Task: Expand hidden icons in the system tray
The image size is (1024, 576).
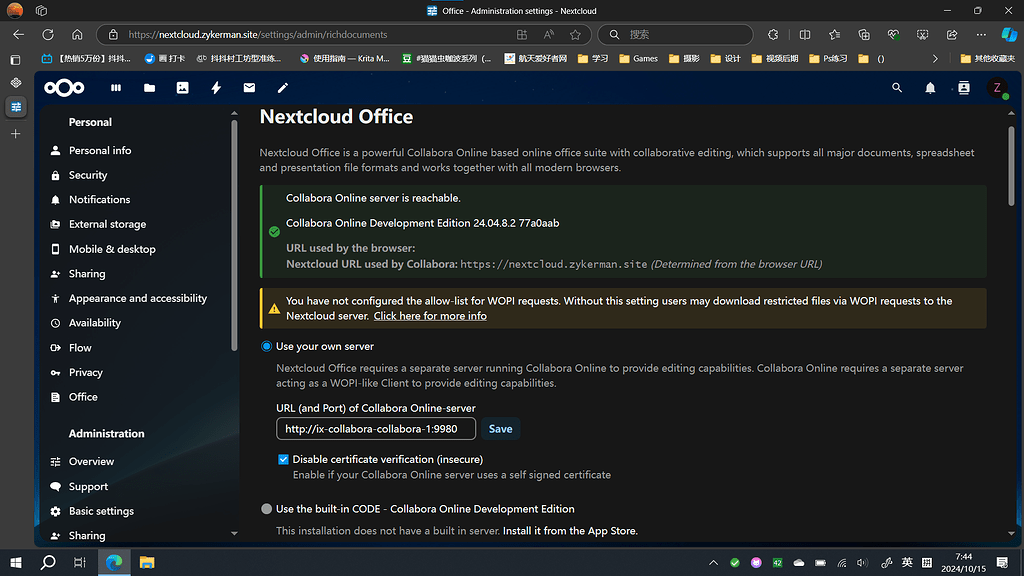Action: click(713, 562)
